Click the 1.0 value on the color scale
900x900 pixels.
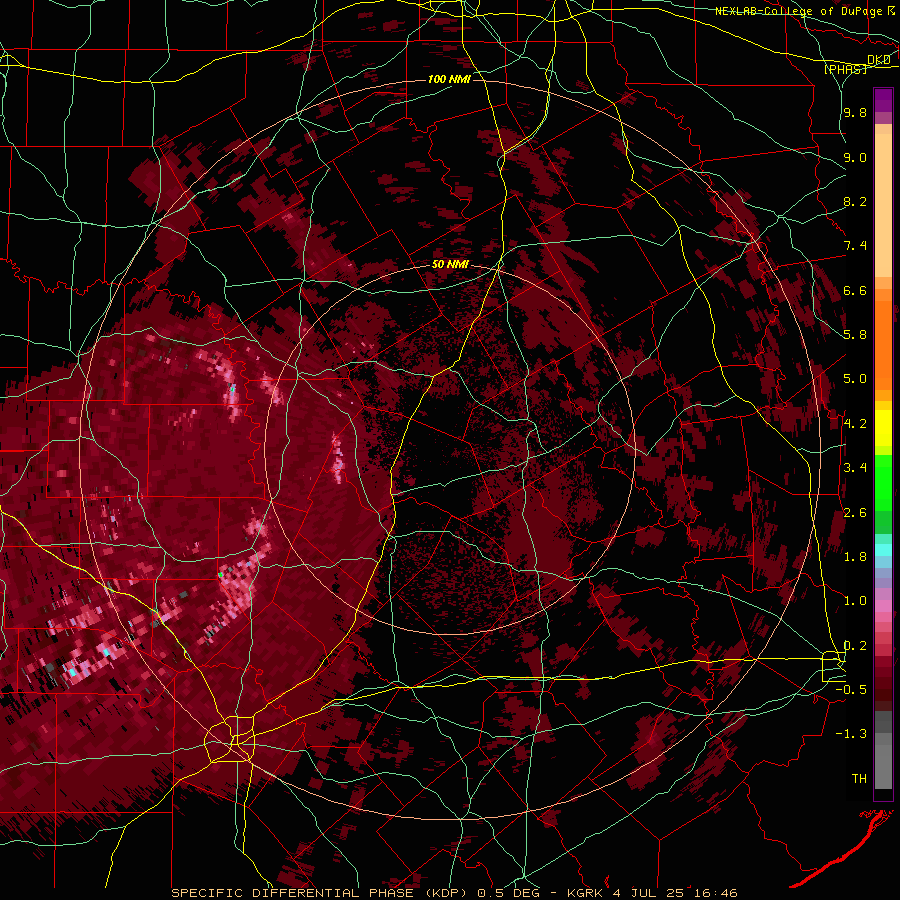(x=855, y=601)
